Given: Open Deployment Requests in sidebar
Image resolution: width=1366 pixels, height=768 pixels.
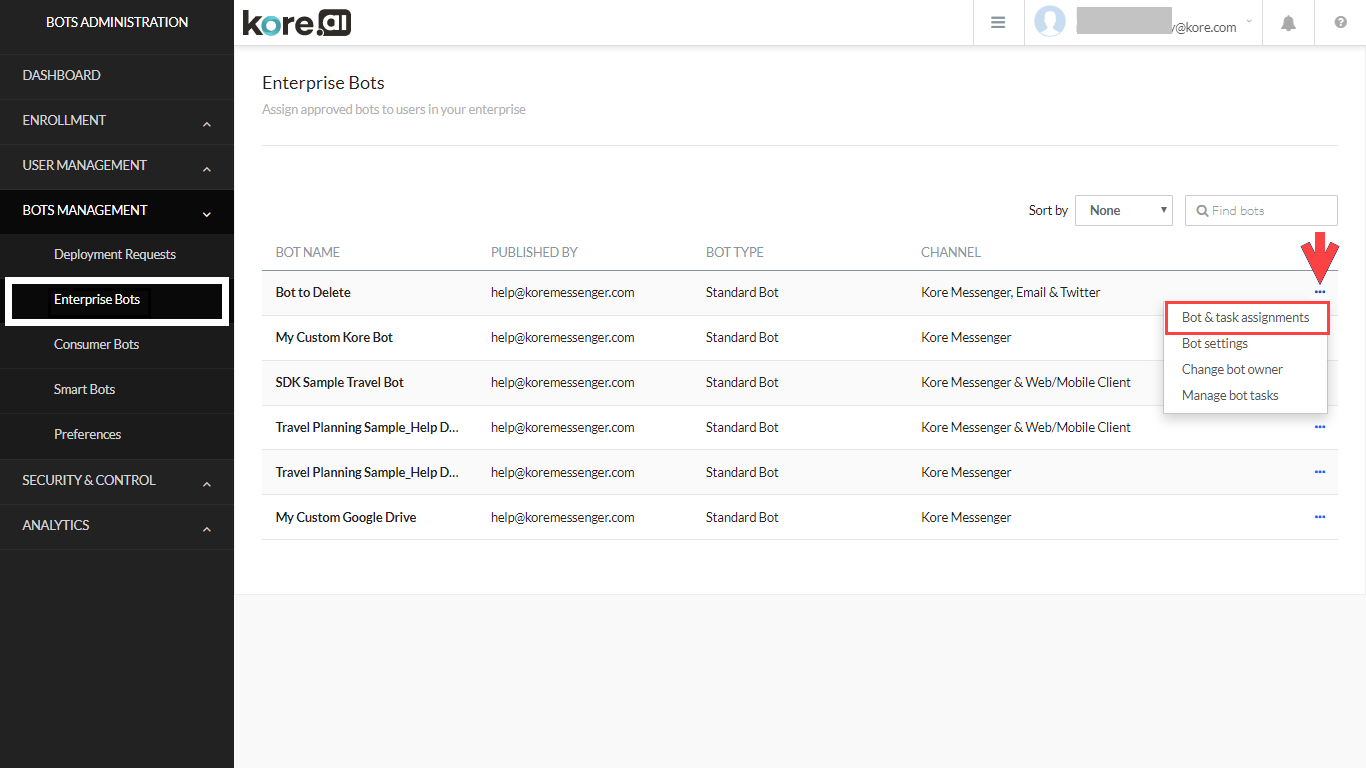Looking at the screenshot, I should coord(115,255).
